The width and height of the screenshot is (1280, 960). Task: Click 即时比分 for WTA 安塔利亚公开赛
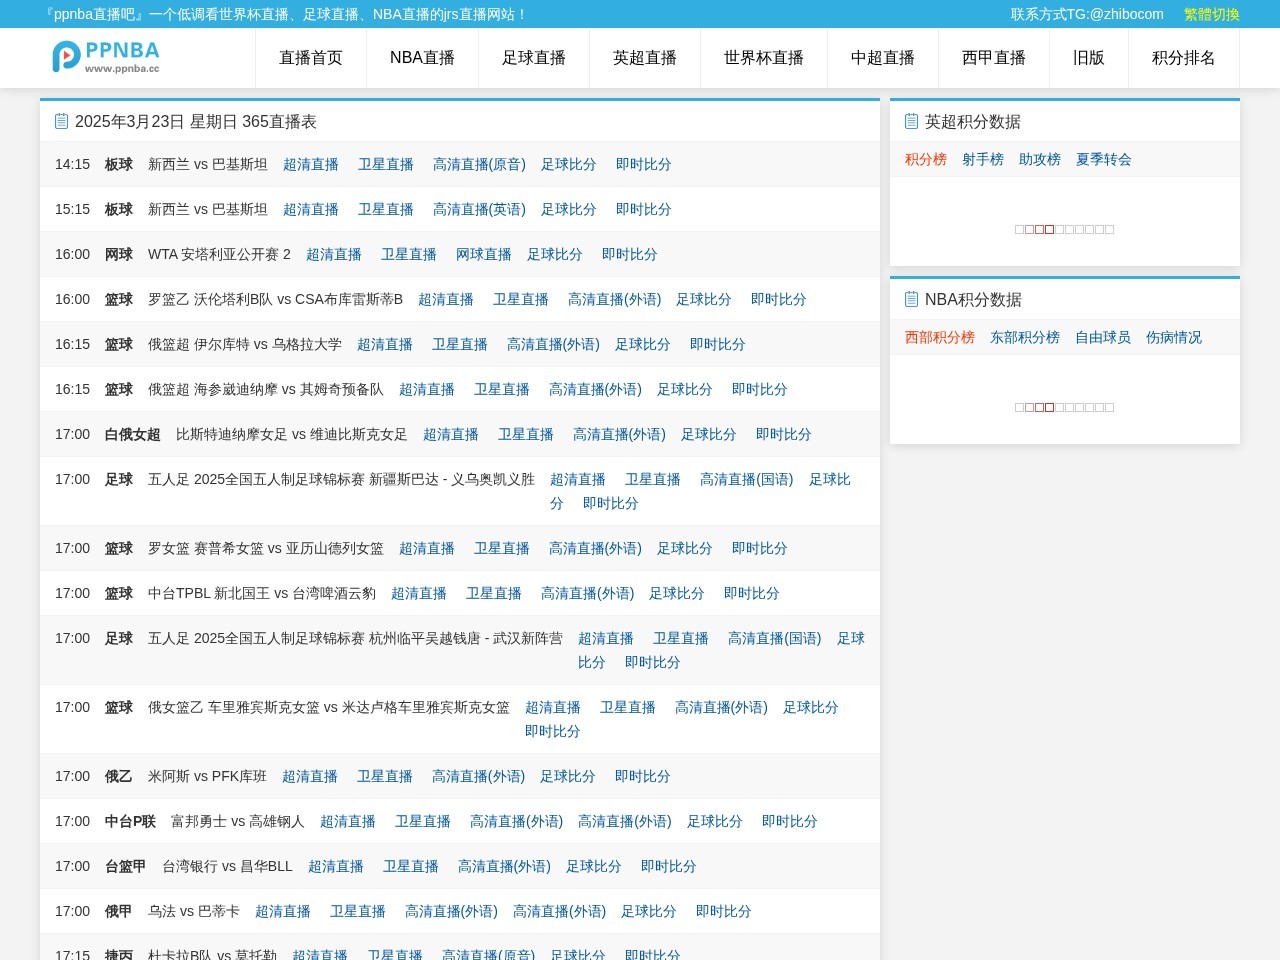pos(629,254)
